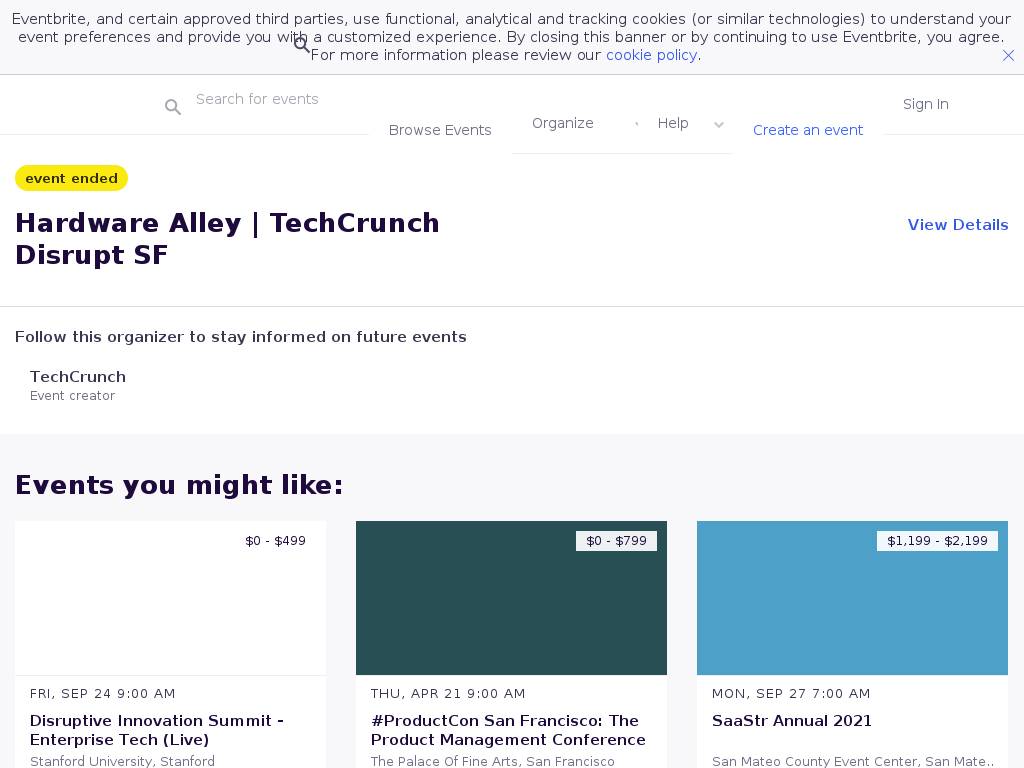The width and height of the screenshot is (1024, 768).
Task: Click Sign In
Action: [x=925, y=104]
